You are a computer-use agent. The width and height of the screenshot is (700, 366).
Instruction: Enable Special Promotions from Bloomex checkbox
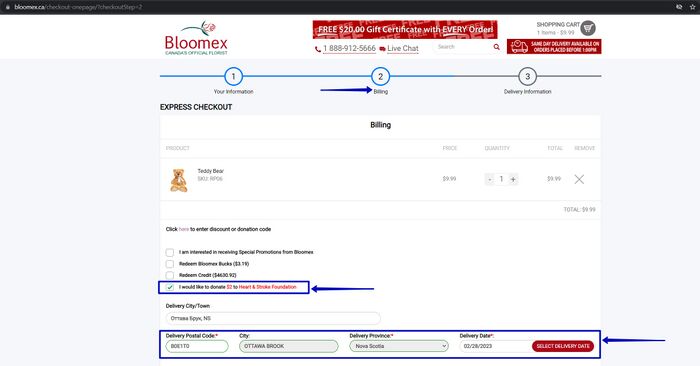click(170, 253)
